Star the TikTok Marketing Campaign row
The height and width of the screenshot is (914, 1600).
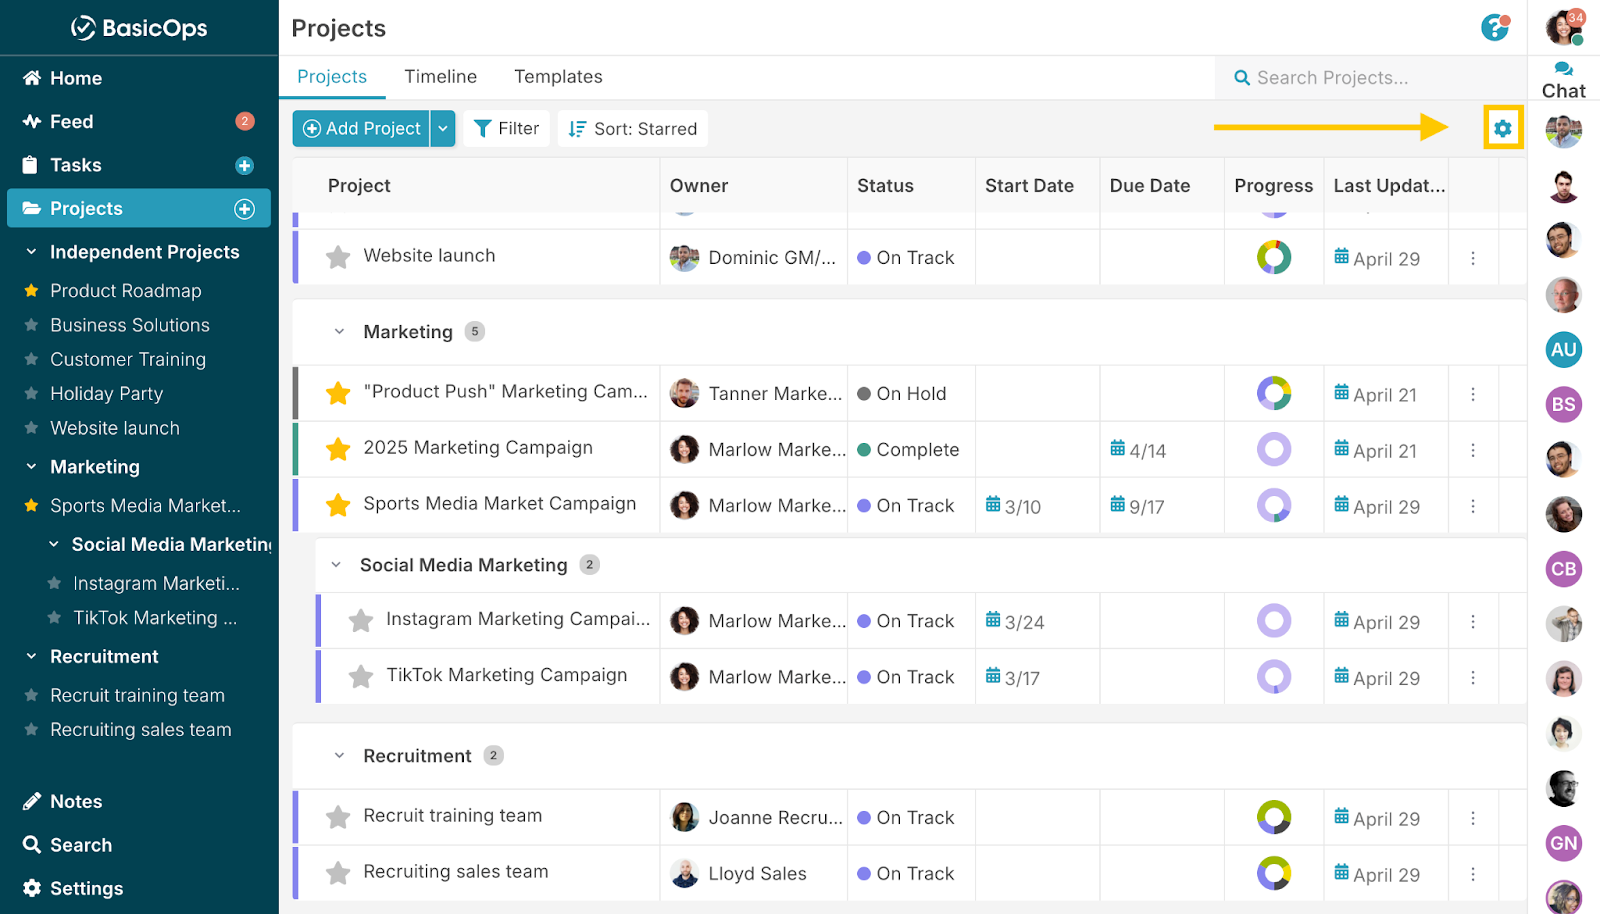(x=361, y=677)
